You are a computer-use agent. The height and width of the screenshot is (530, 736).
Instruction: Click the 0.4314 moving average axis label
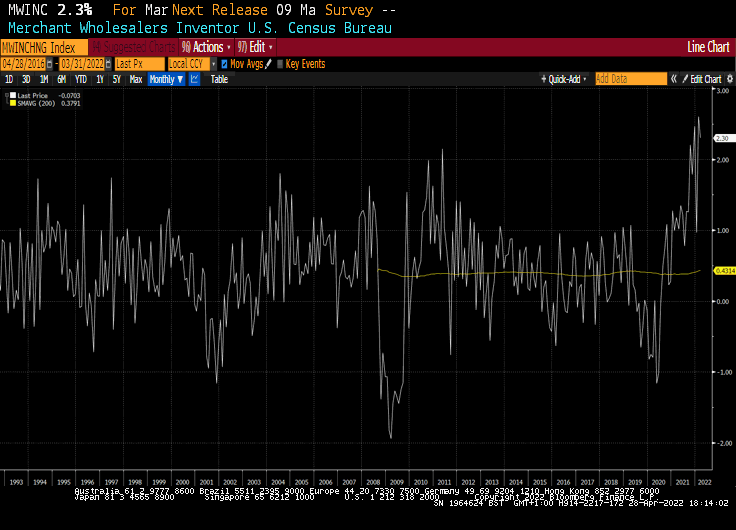[724, 271]
